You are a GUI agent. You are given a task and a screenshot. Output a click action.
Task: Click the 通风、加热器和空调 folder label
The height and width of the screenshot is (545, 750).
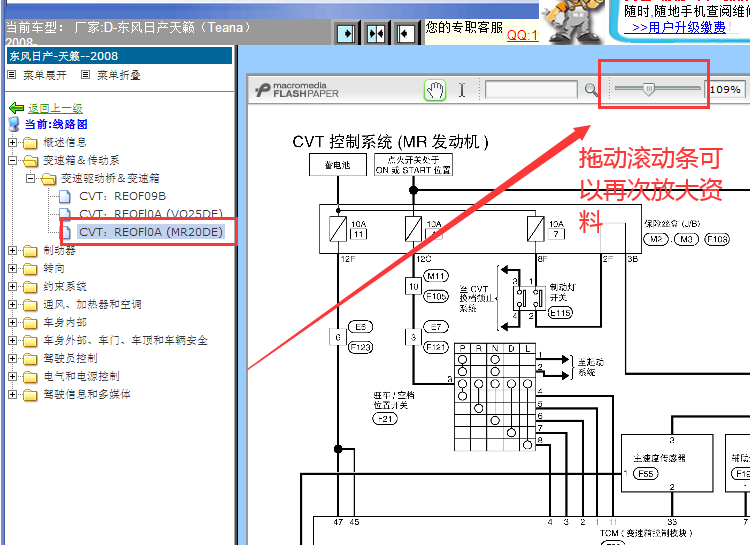coord(92,304)
